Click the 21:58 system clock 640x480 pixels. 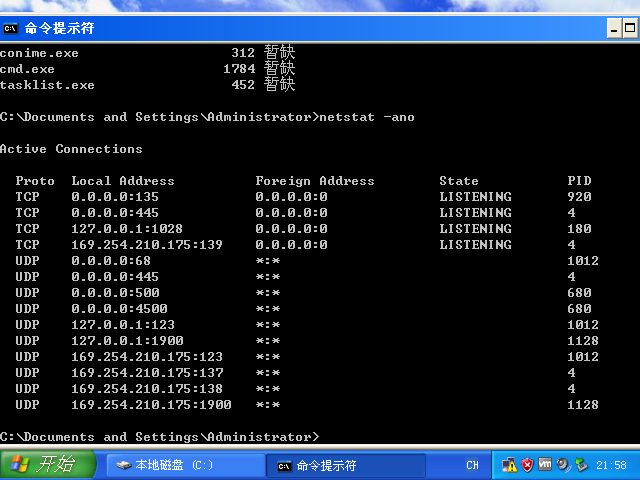coord(611,465)
